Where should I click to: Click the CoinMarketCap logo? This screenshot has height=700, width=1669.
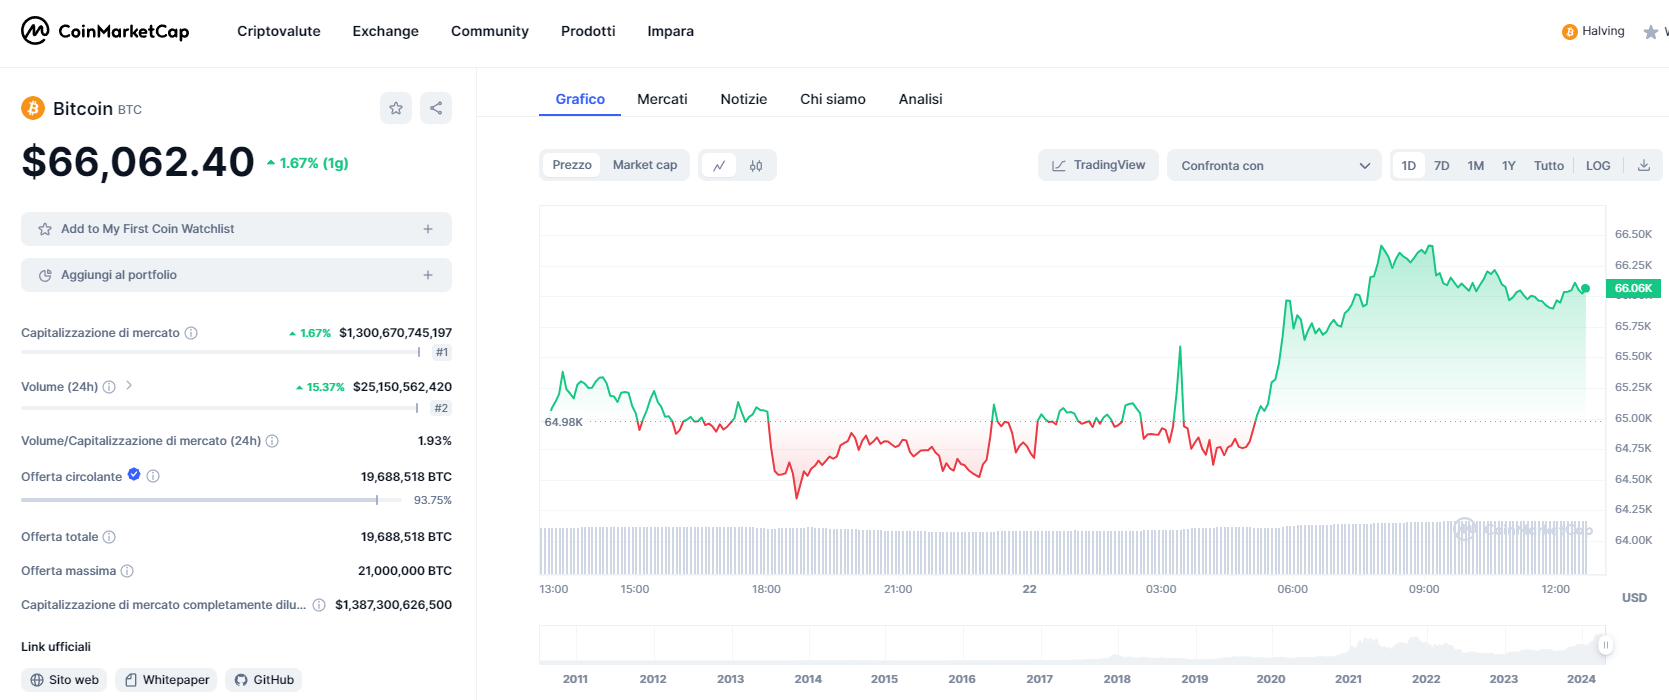coord(105,31)
